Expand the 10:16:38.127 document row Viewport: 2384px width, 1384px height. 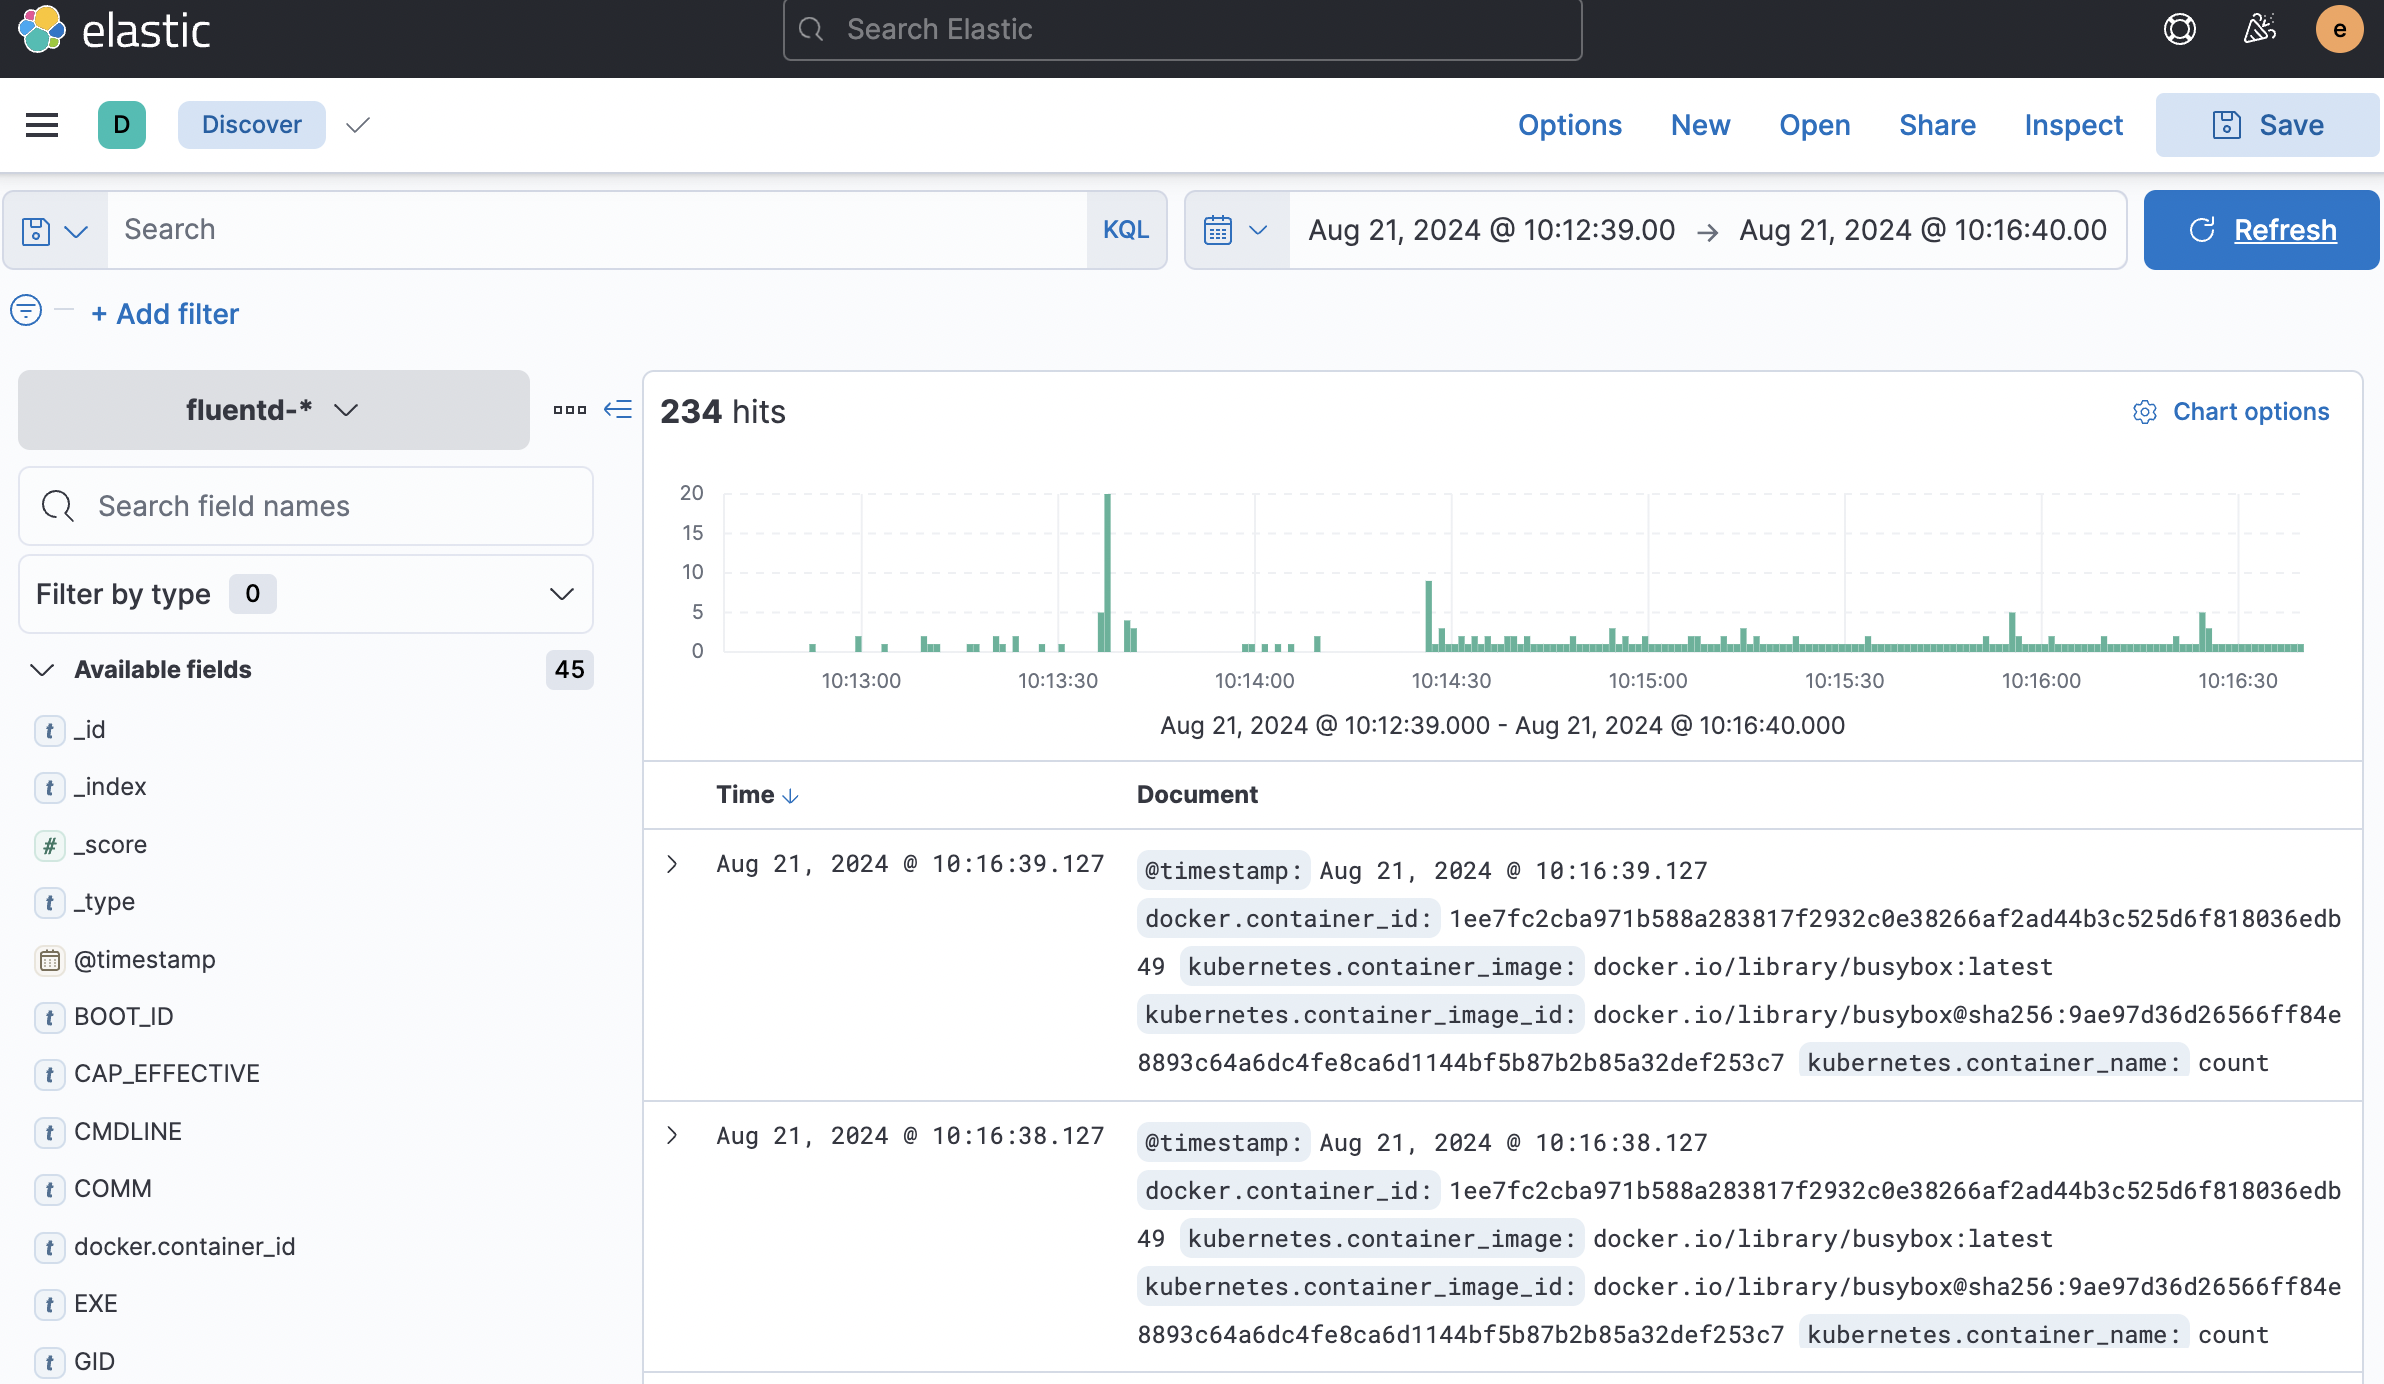(x=673, y=1136)
